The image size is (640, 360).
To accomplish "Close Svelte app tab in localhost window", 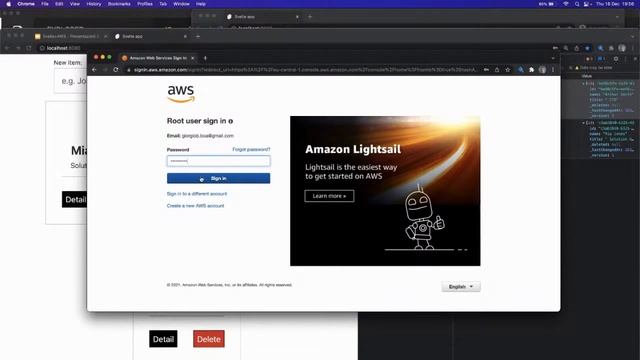I will tap(185, 36).
